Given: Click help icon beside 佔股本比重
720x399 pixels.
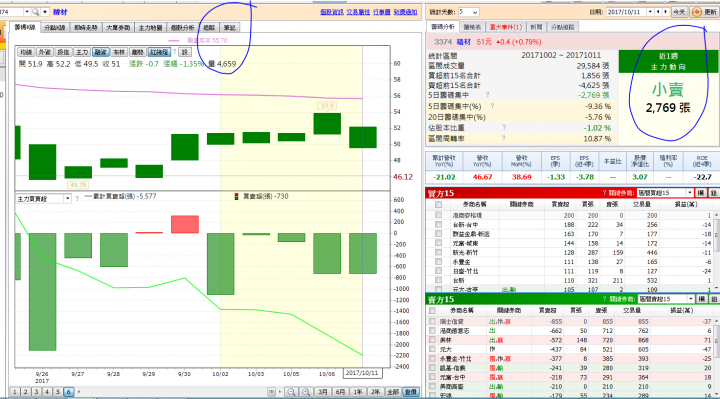Looking at the screenshot, I should [504, 128].
